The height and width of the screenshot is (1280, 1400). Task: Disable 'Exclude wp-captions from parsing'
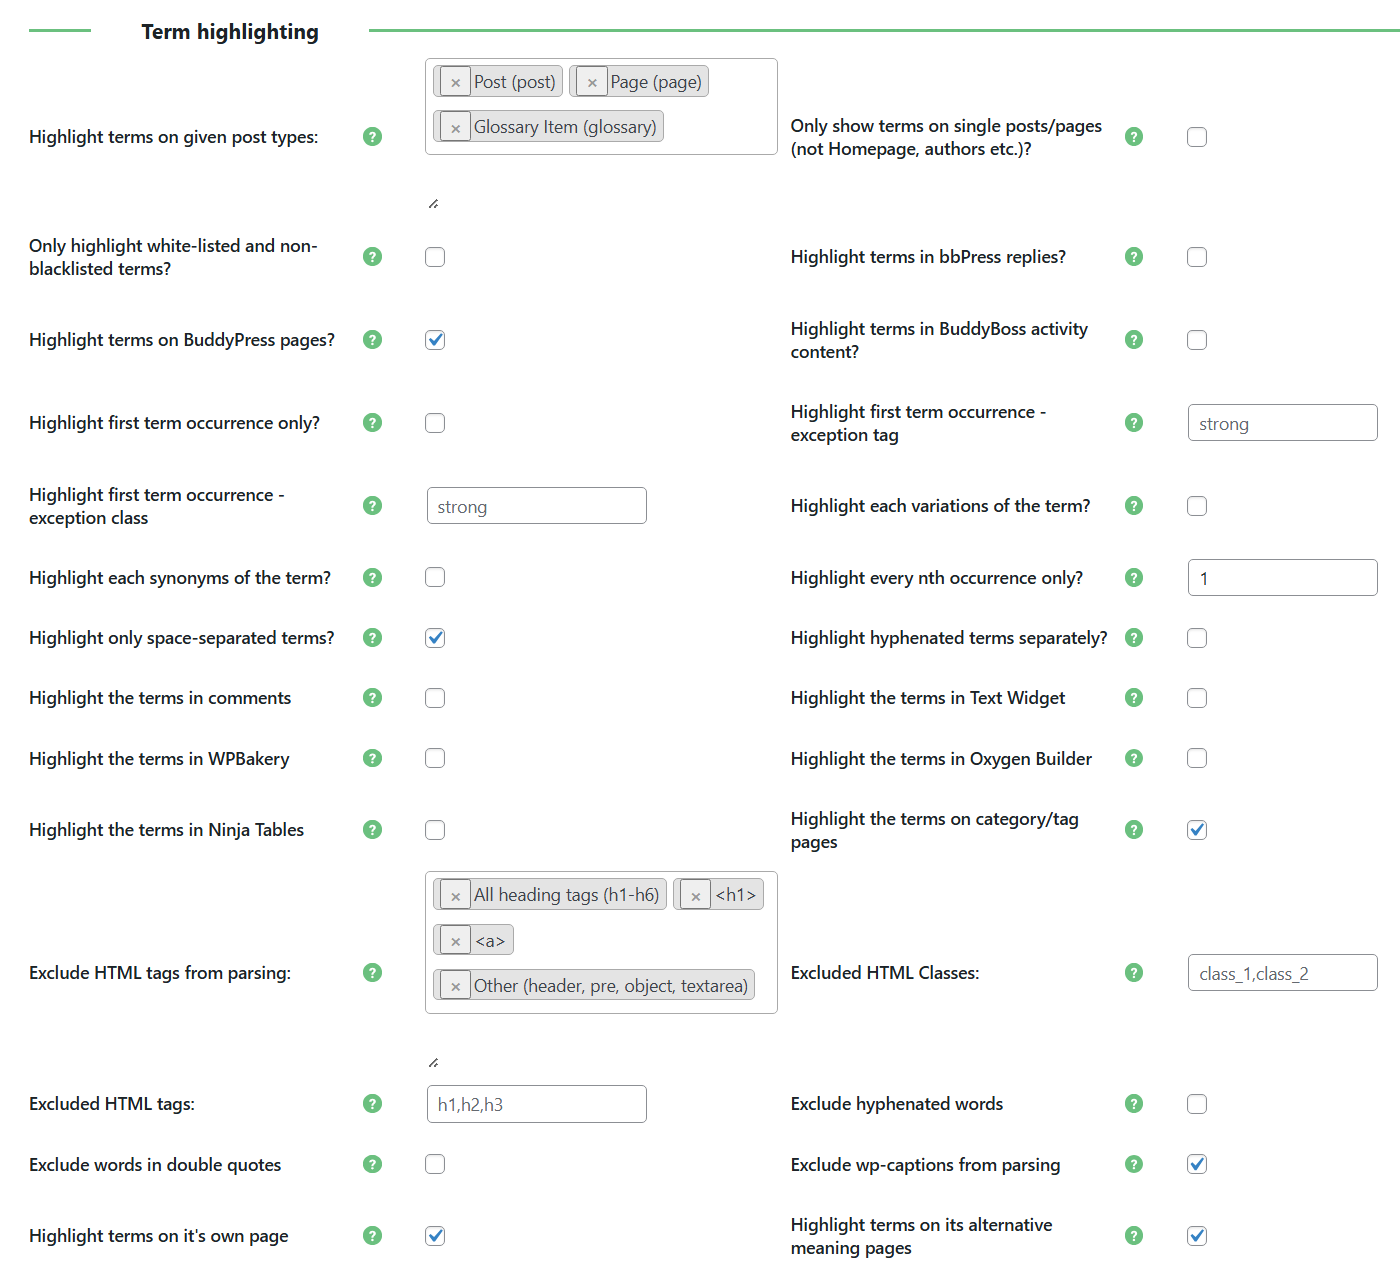click(x=1197, y=1164)
